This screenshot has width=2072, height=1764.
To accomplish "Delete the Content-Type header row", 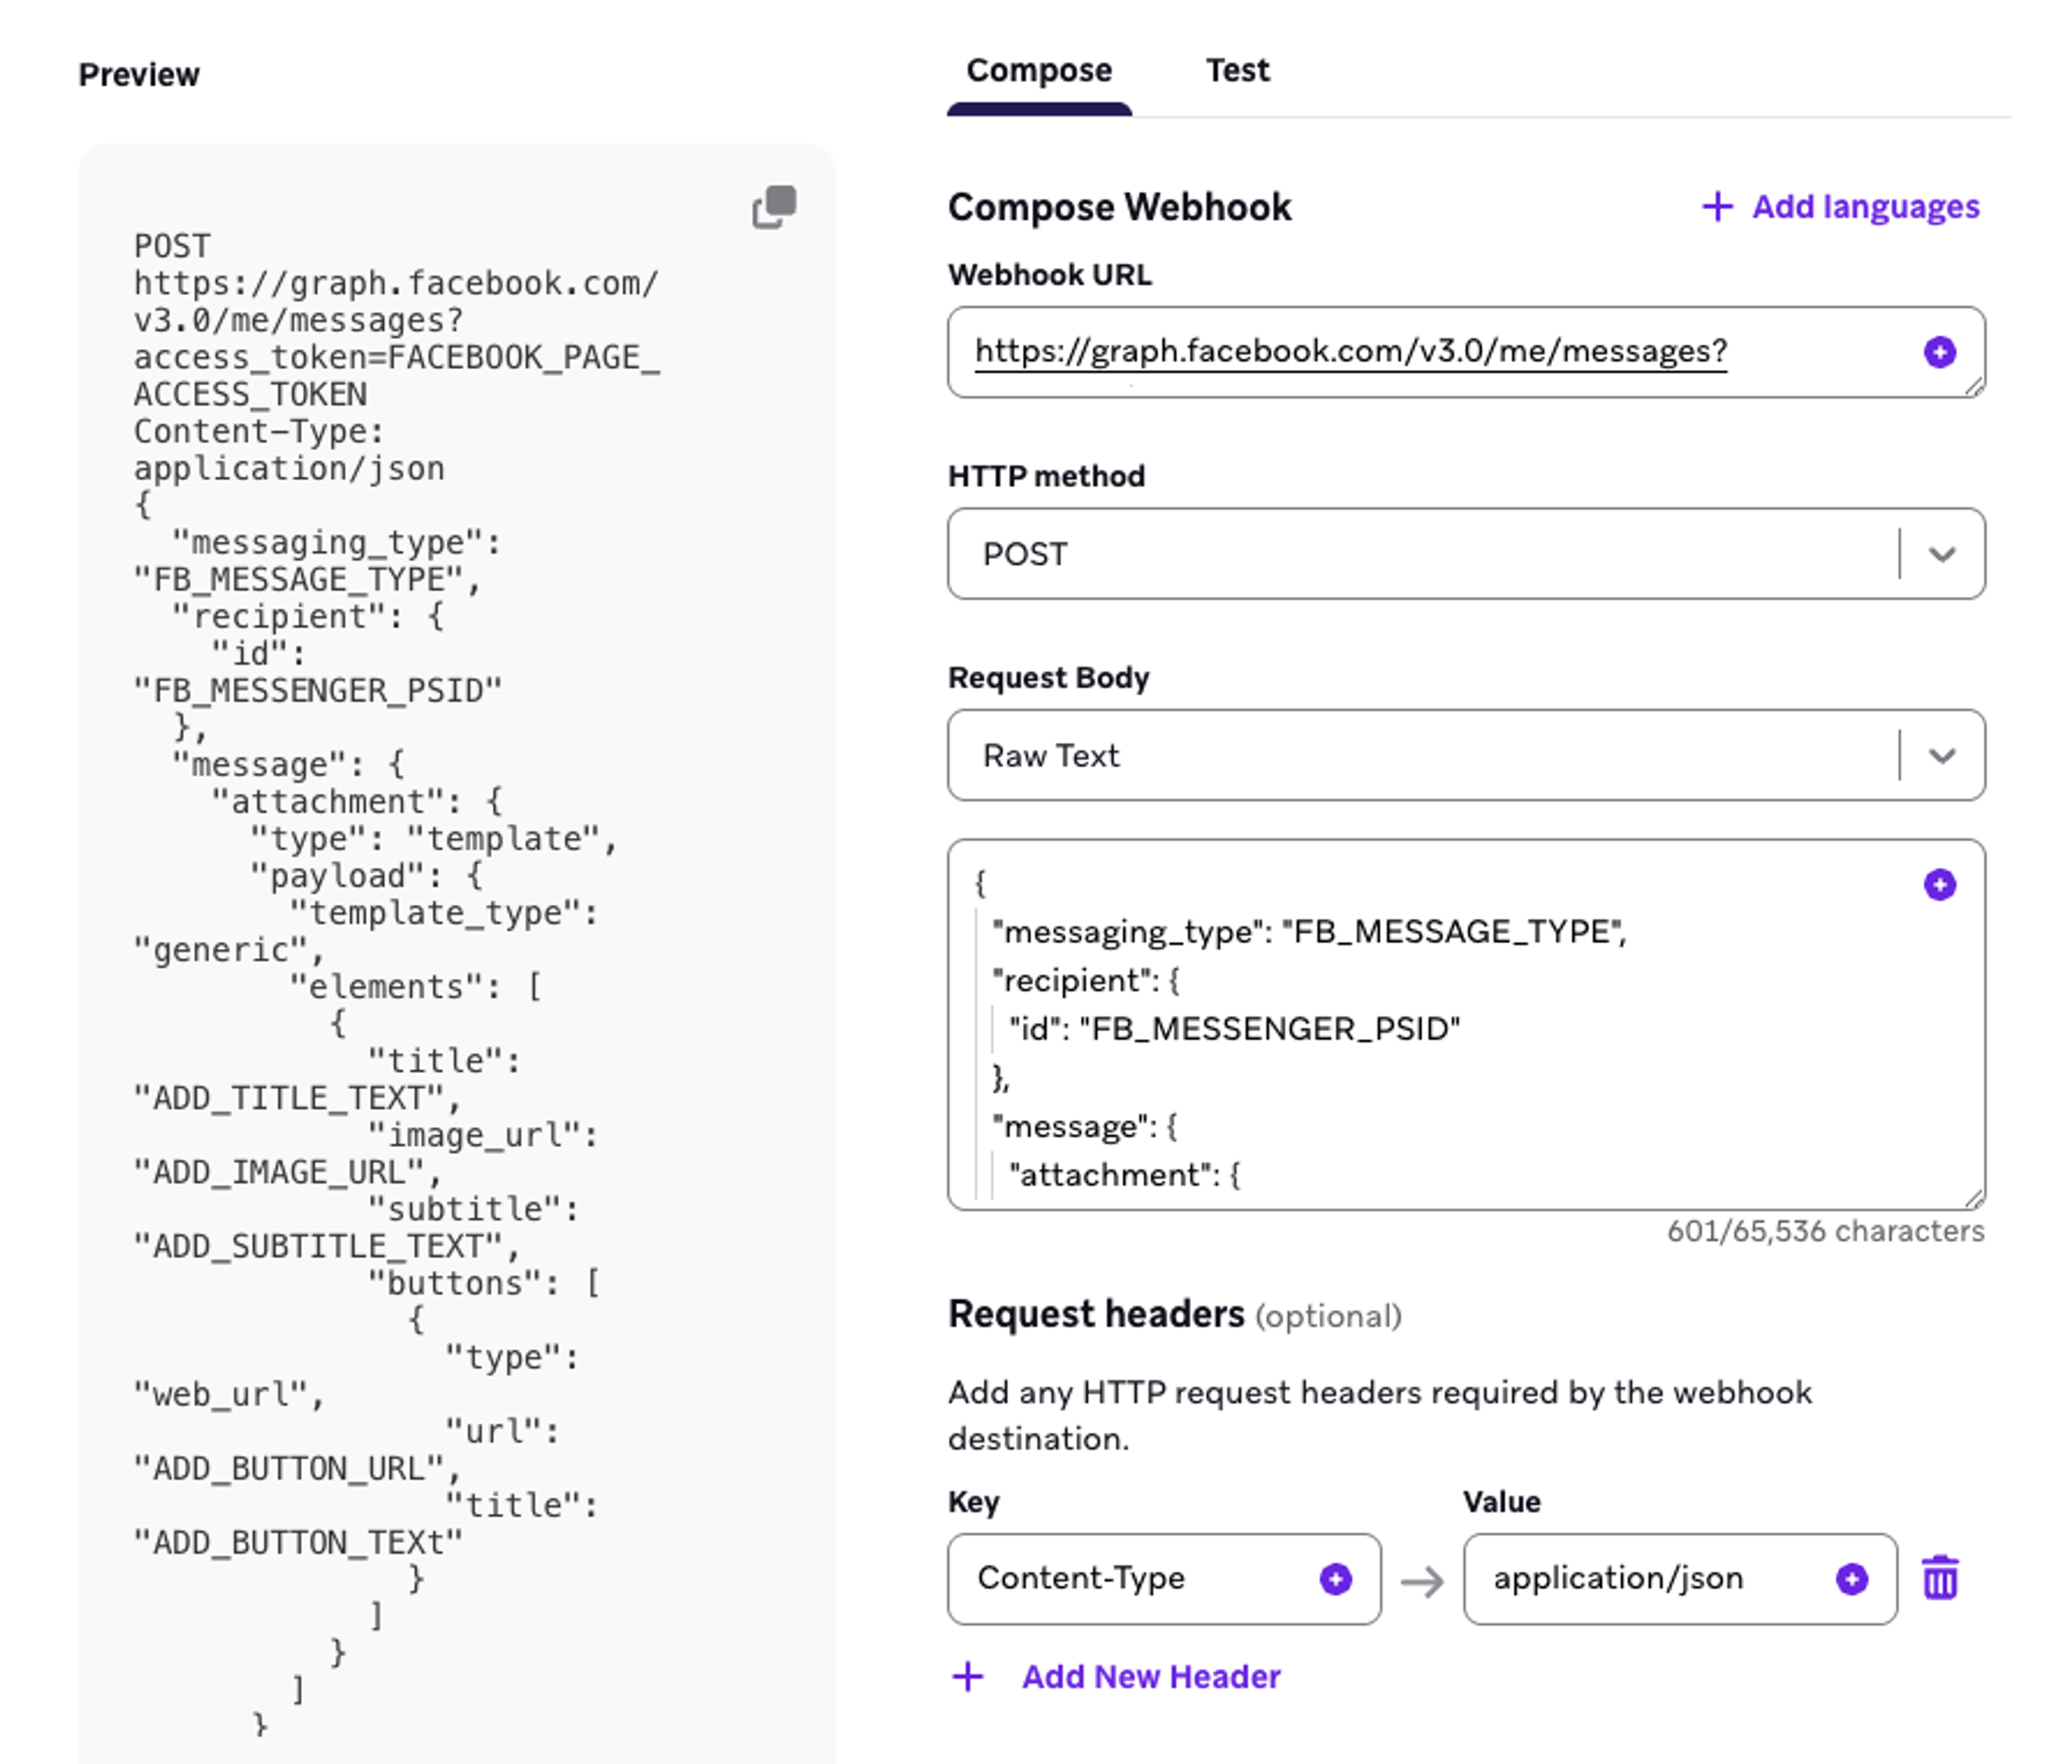I will click(x=1940, y=1577).
